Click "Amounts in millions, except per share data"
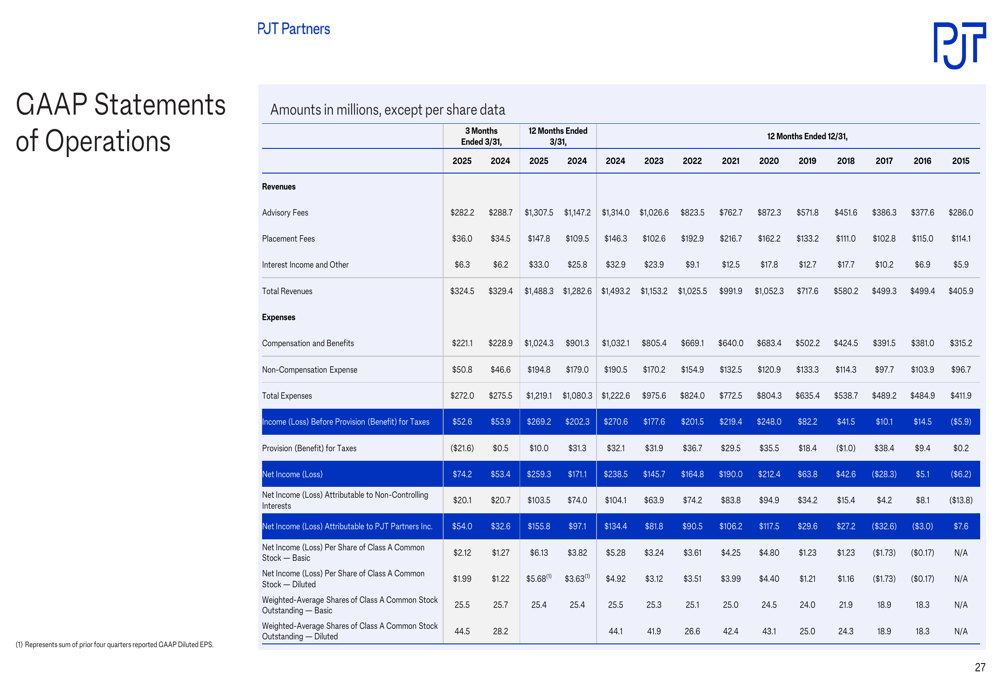Viewport: 1000px width, 685px height. [x=388, y=110]
